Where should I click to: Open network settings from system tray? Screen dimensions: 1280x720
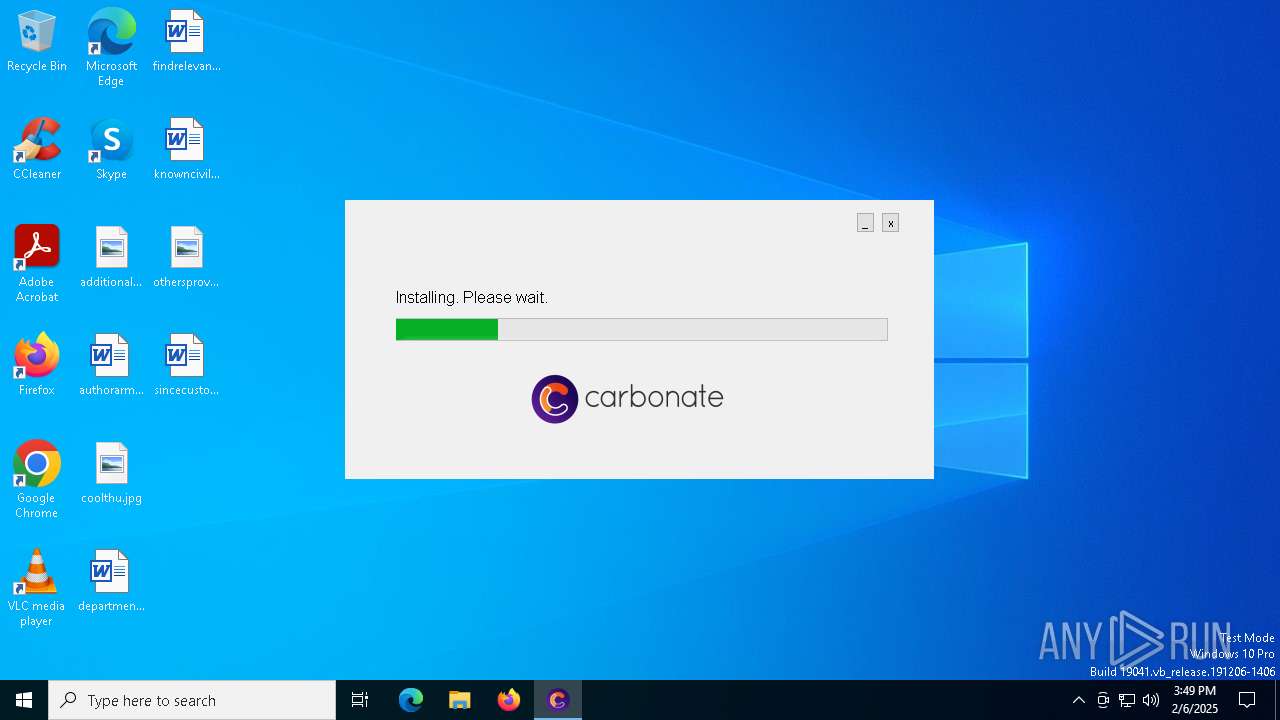1127,700
